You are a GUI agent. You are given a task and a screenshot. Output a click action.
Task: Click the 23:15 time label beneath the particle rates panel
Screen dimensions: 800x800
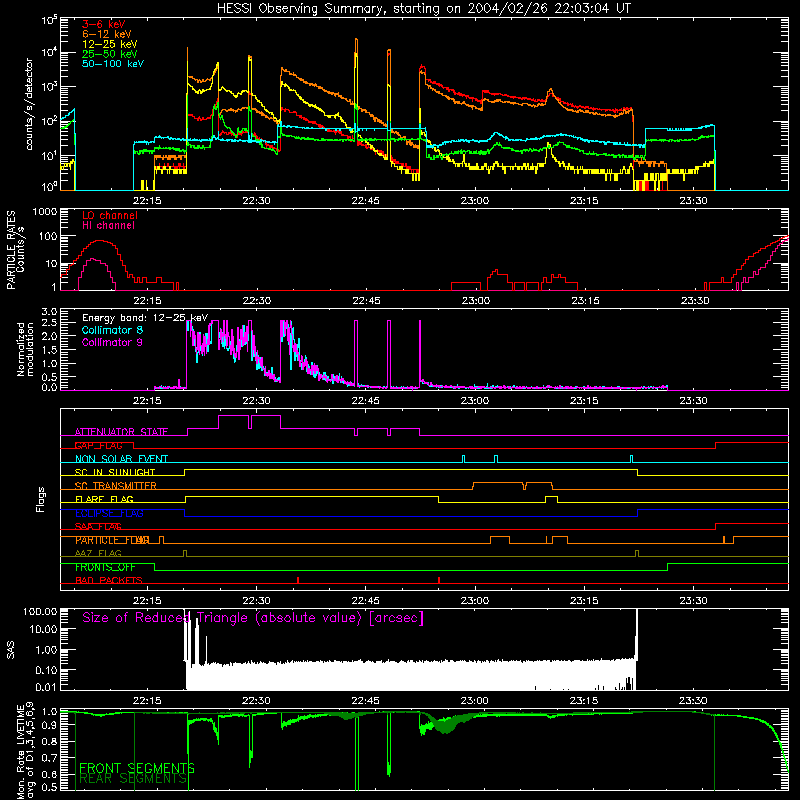(x=585, y=301)
